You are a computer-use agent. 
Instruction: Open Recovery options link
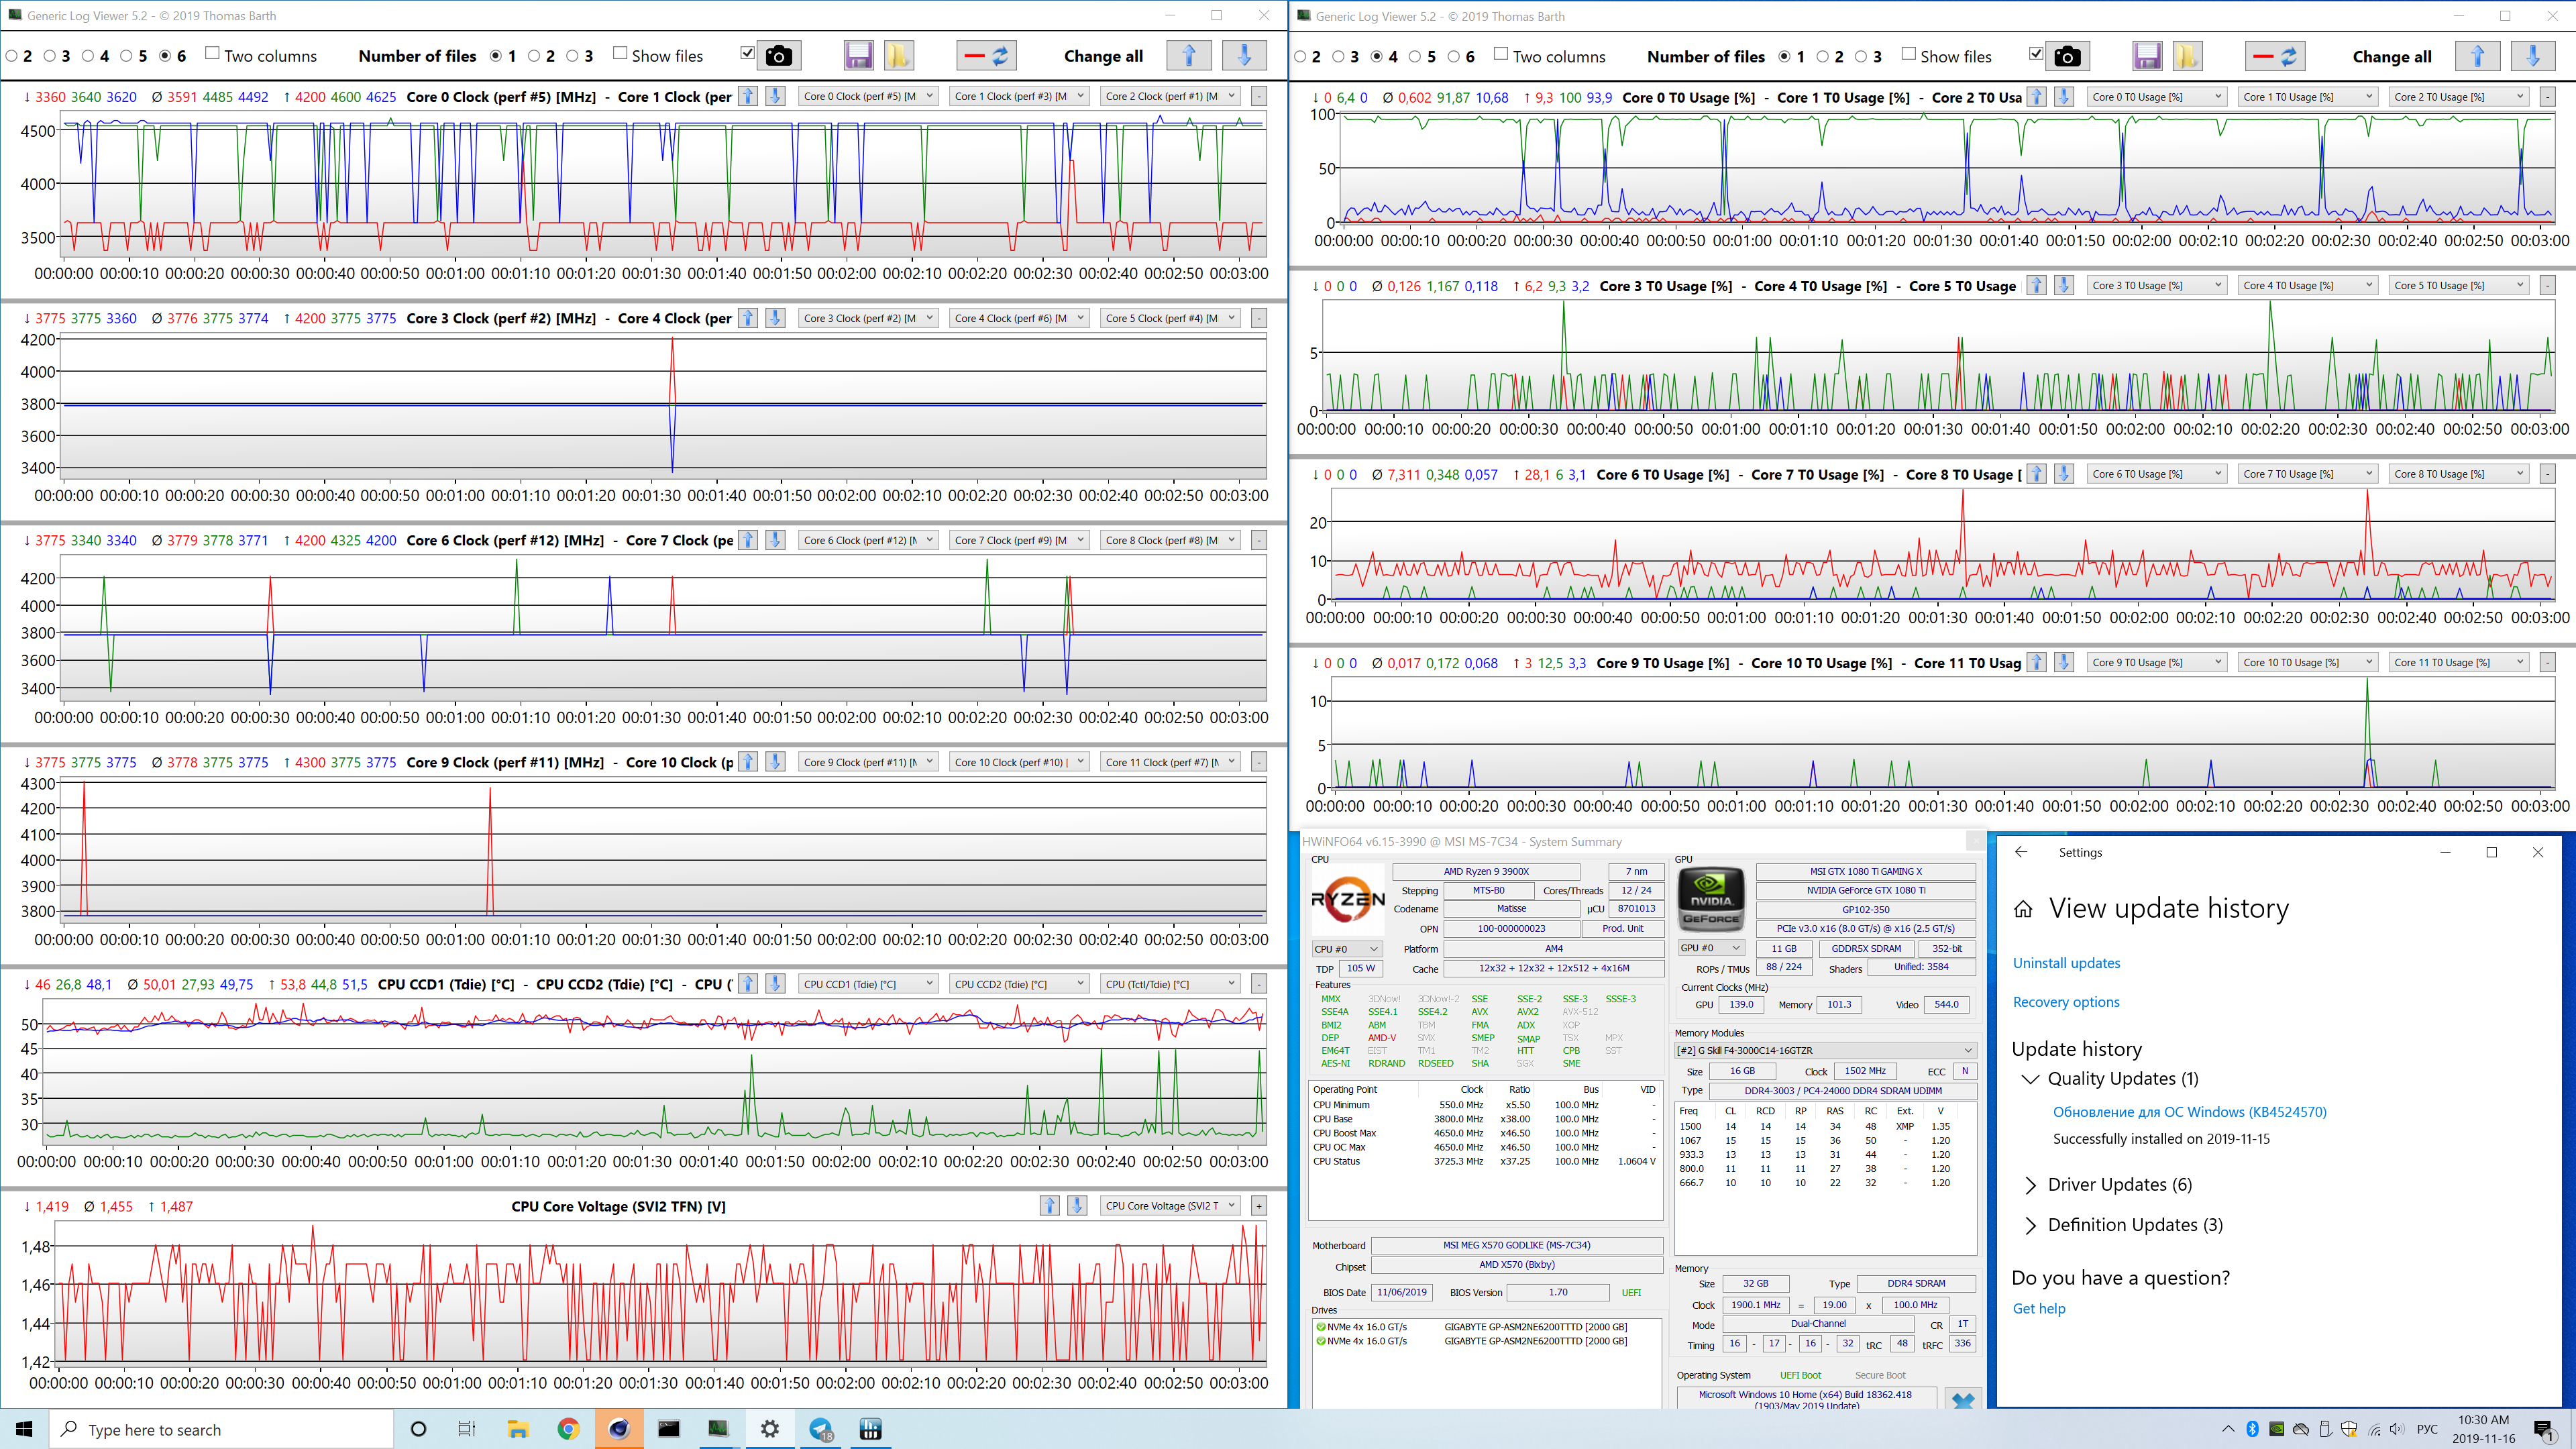[x=2066, y=1002]
